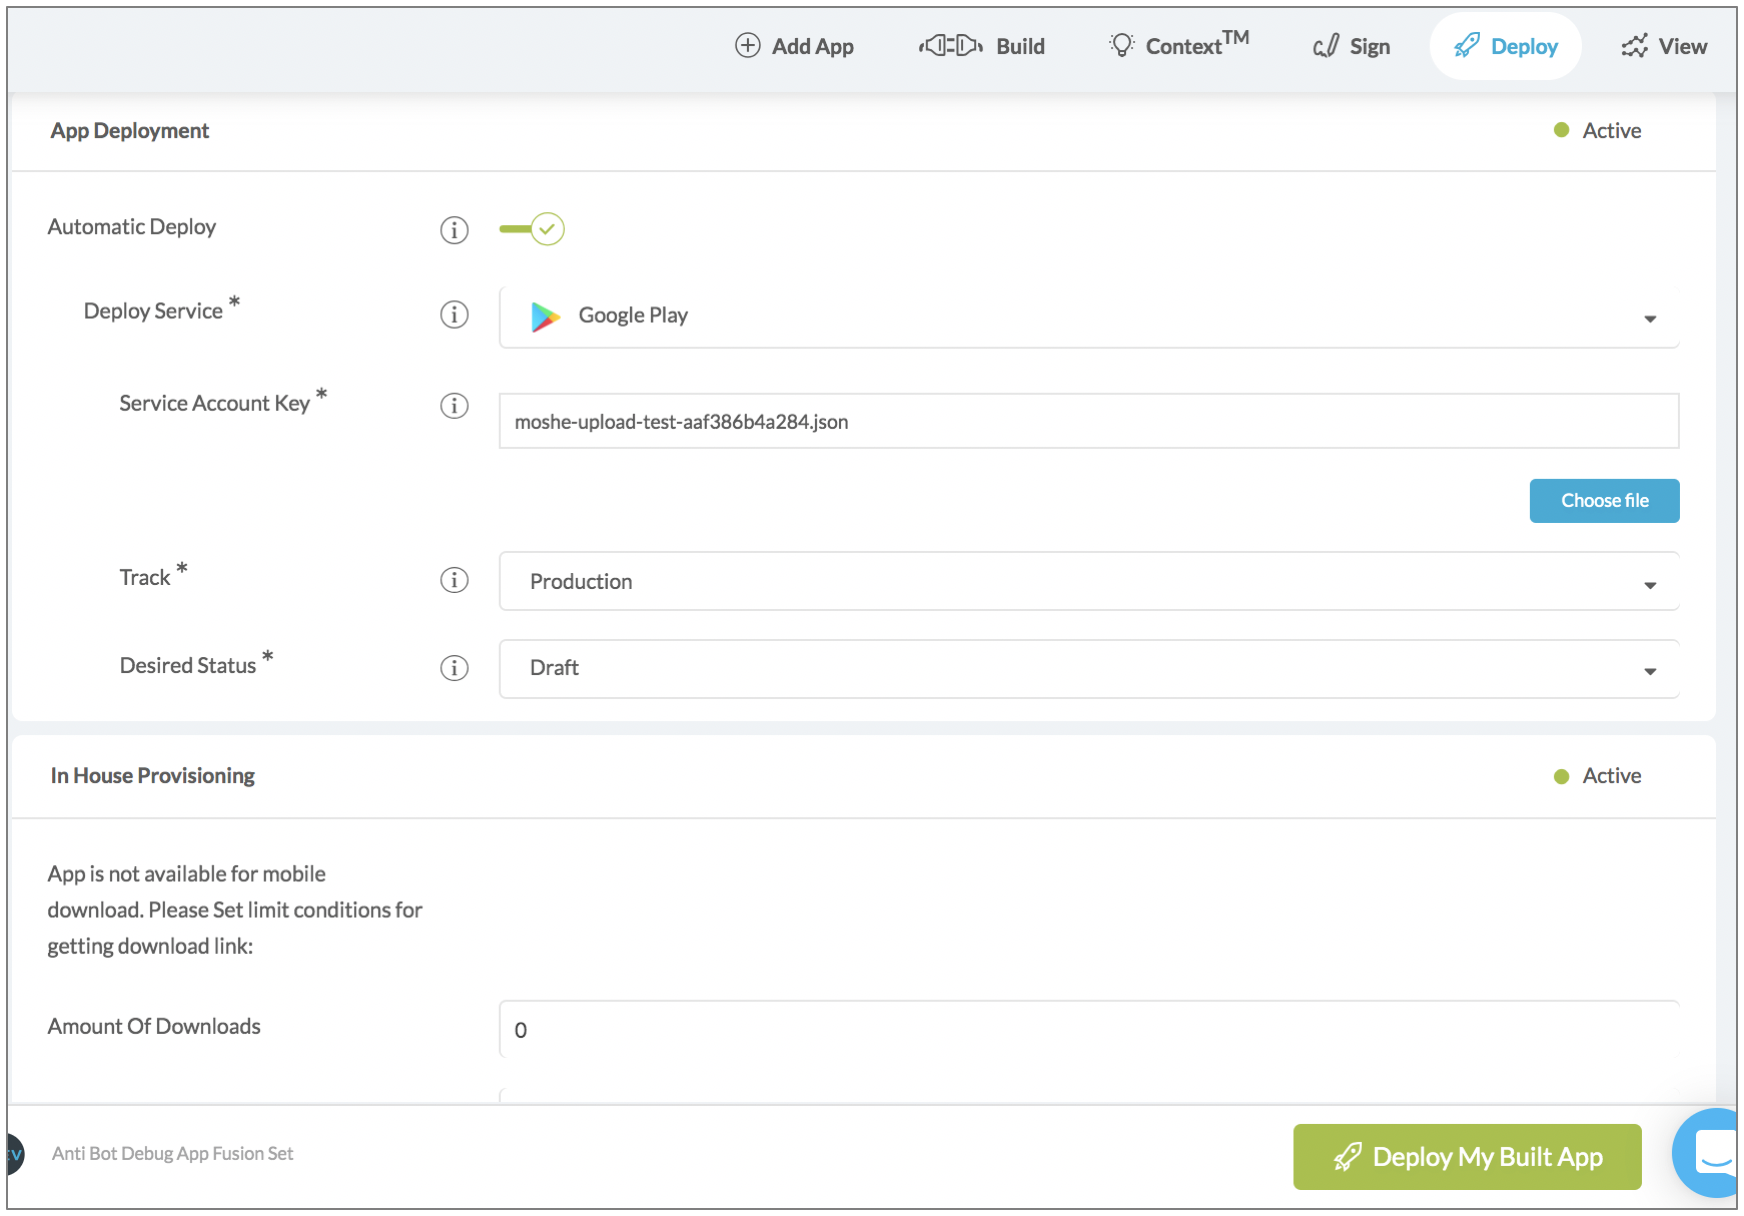The image size is (1744, 1216).
Task: Click In House Provisioning Active status
Action: click(1597, 776)
